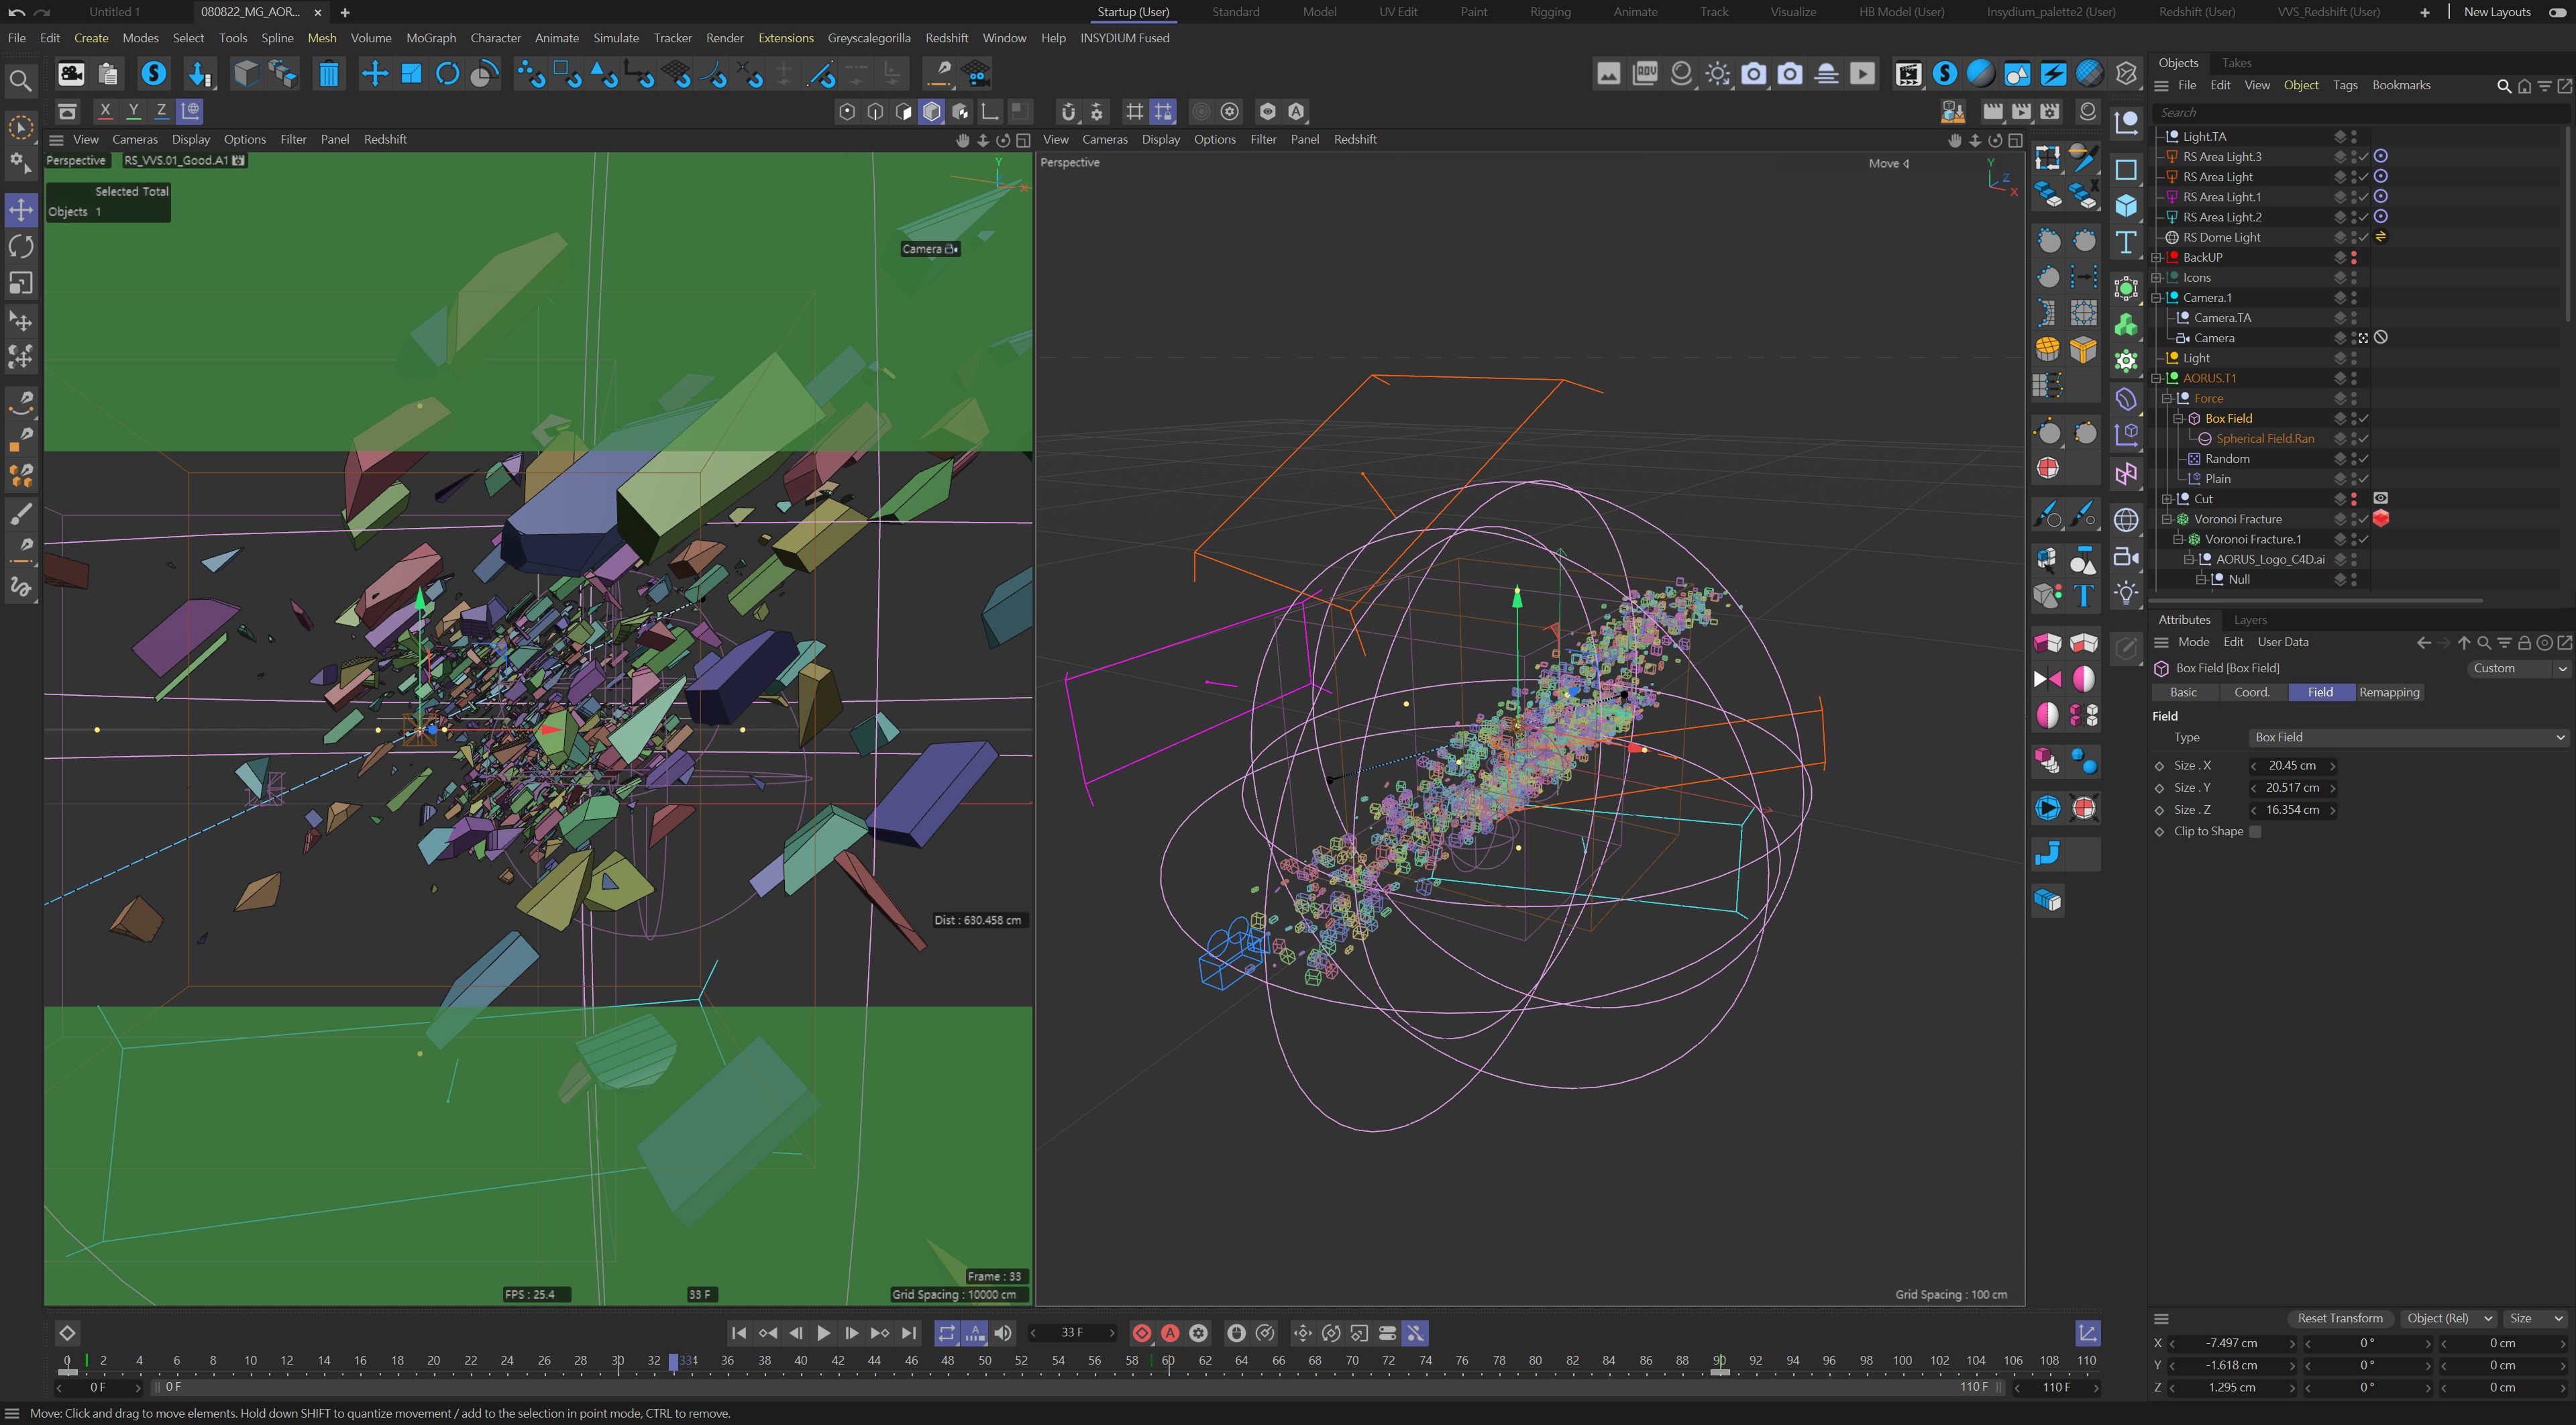Click the Record Active Objects keyframe button
2576x1425 pixels.
1141,1333
